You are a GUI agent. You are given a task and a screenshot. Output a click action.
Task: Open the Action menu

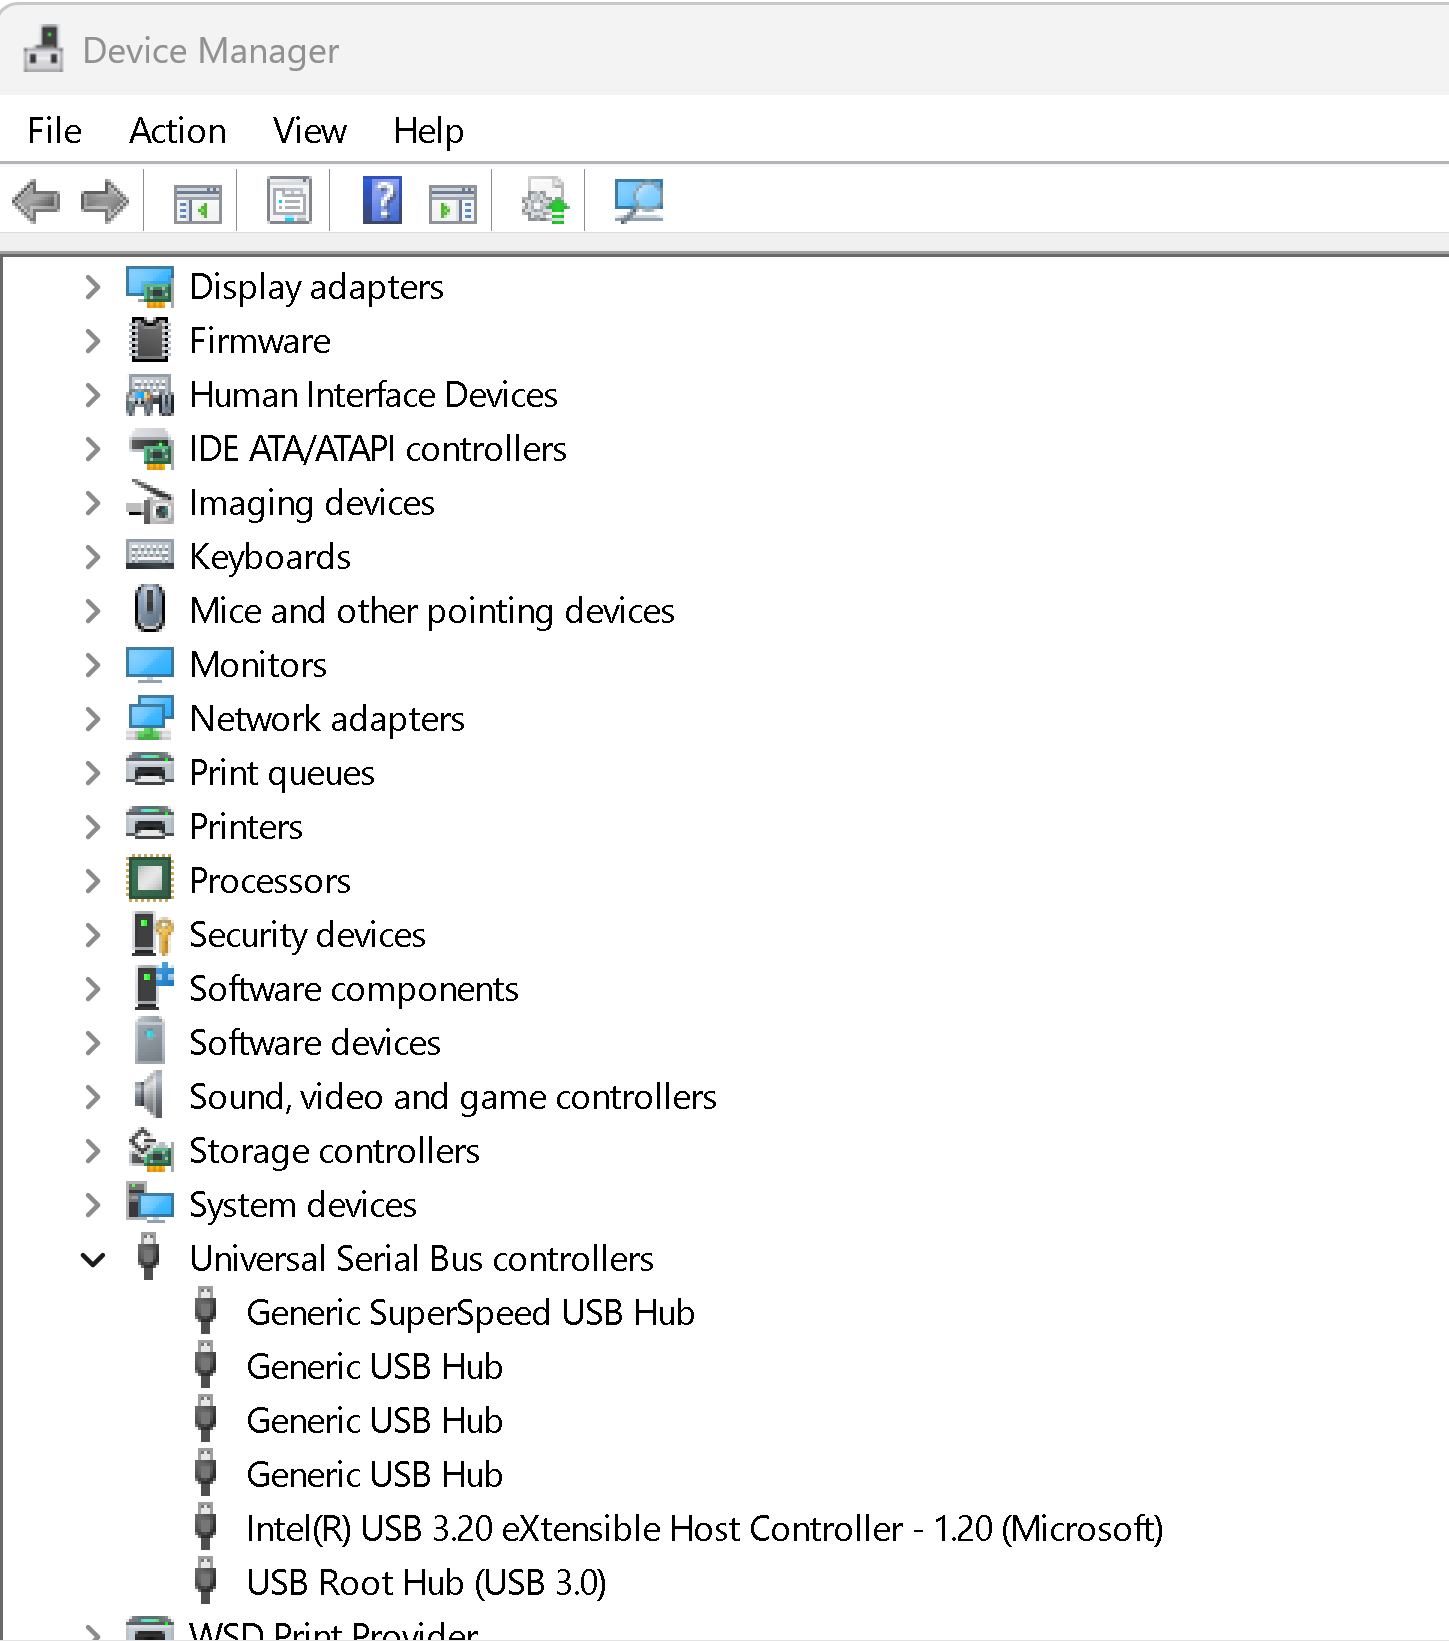pos(177,131)
